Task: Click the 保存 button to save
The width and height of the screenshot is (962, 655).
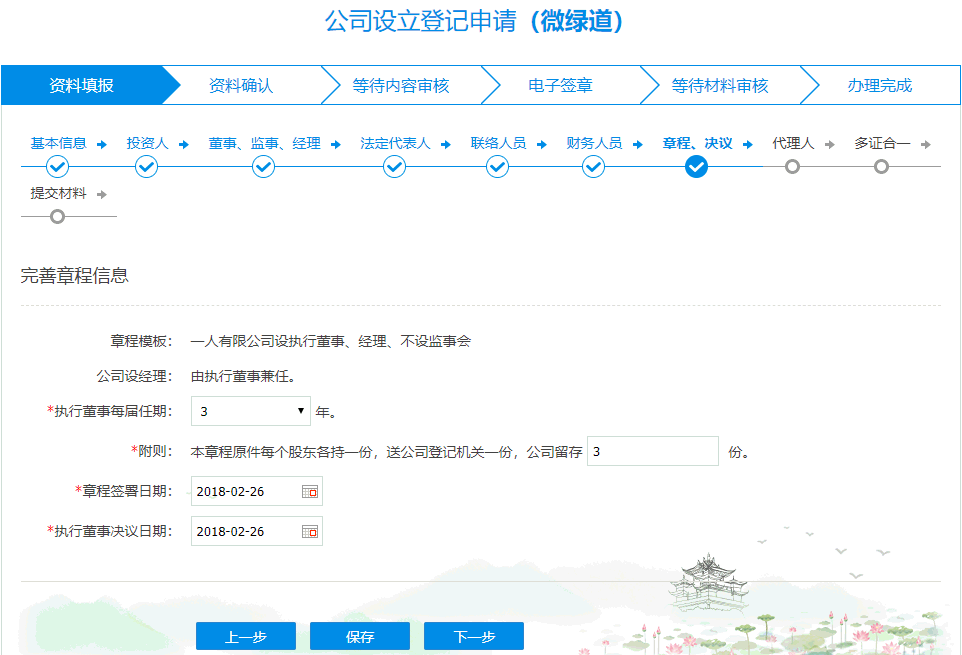Action: point(359,635)
